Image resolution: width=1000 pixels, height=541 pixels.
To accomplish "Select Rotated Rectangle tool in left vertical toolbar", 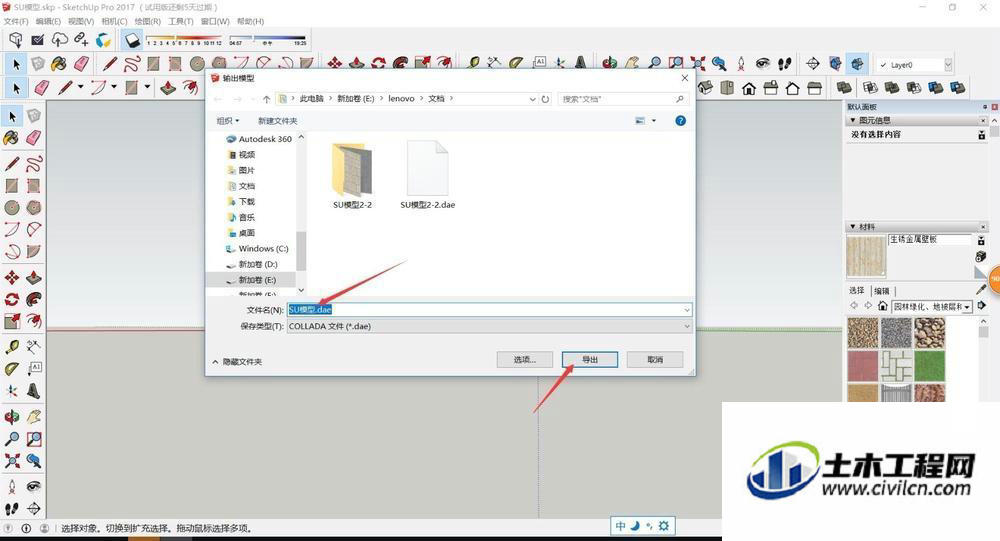I will (34, 186).
